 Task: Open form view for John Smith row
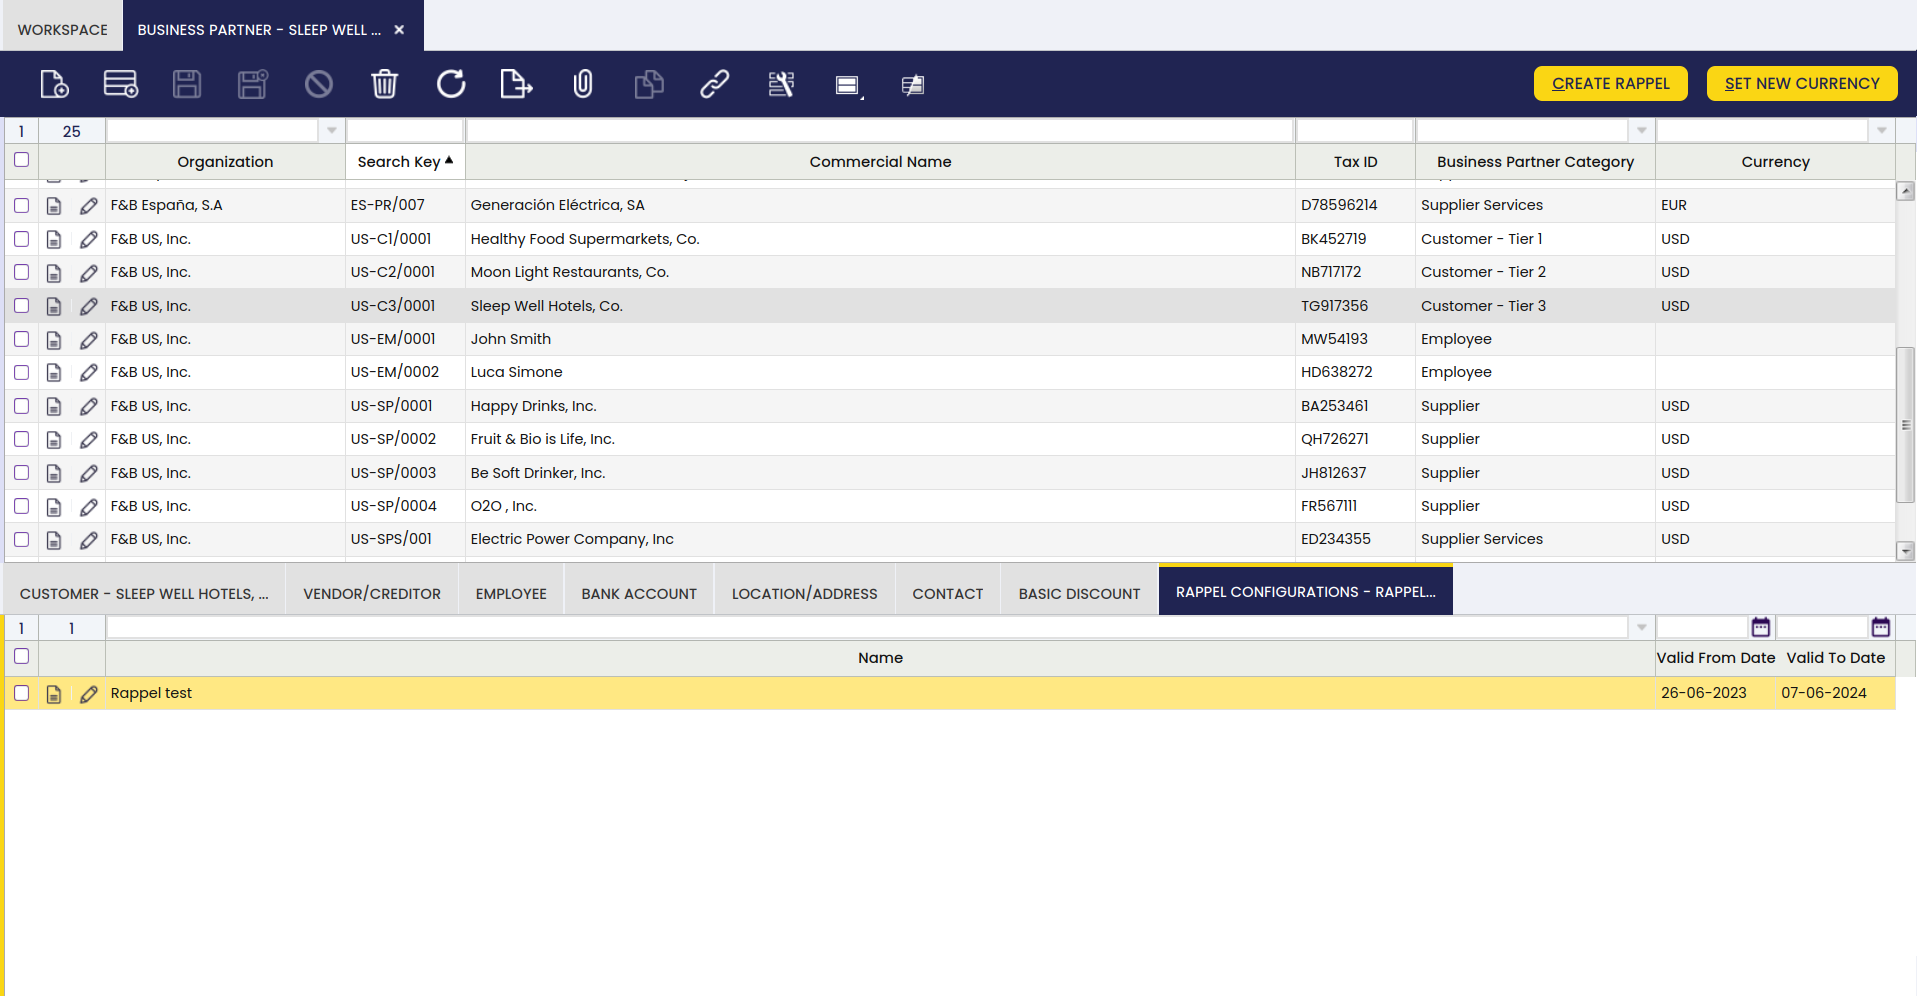coord(54,340)
